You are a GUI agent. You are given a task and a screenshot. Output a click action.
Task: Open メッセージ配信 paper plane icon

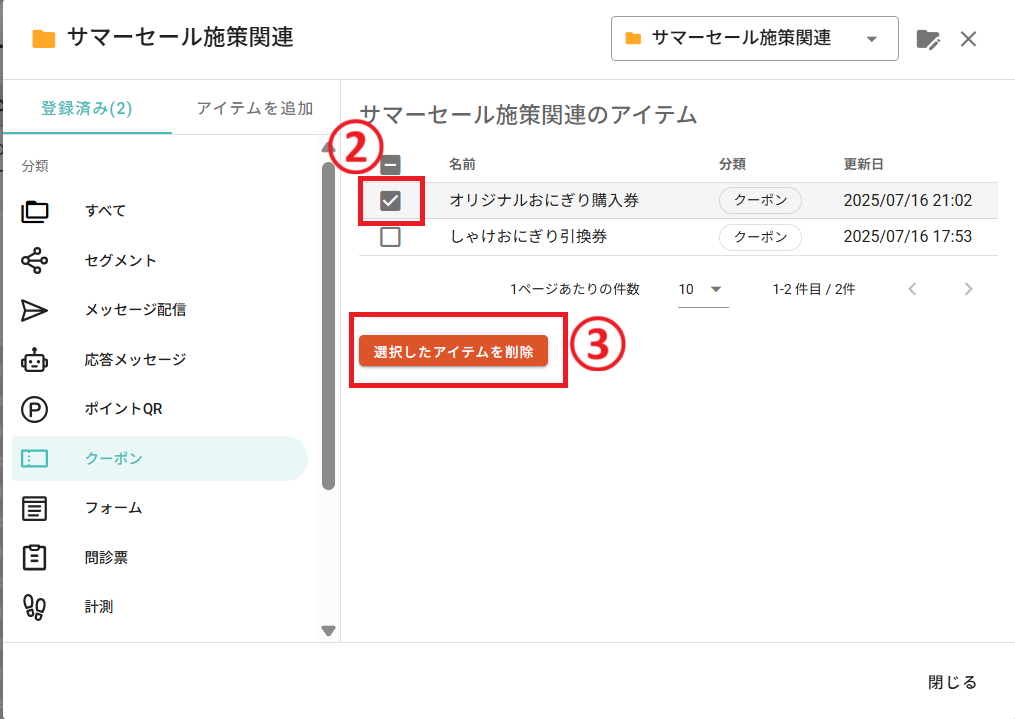pyautogui.click(x=35, y=310)
